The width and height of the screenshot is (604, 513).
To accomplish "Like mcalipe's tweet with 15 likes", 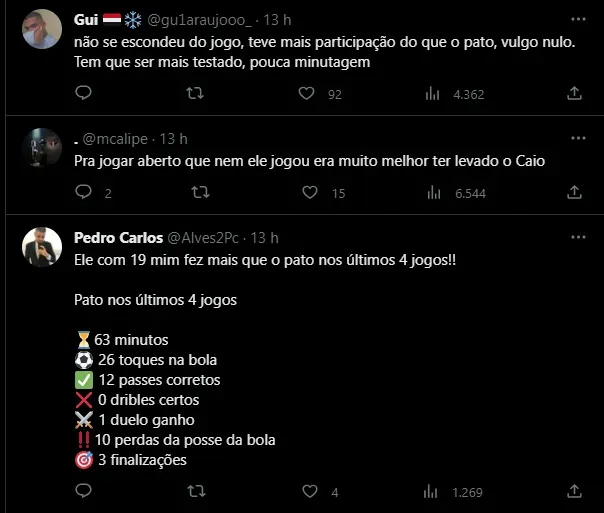I will [x=311, y=193].
